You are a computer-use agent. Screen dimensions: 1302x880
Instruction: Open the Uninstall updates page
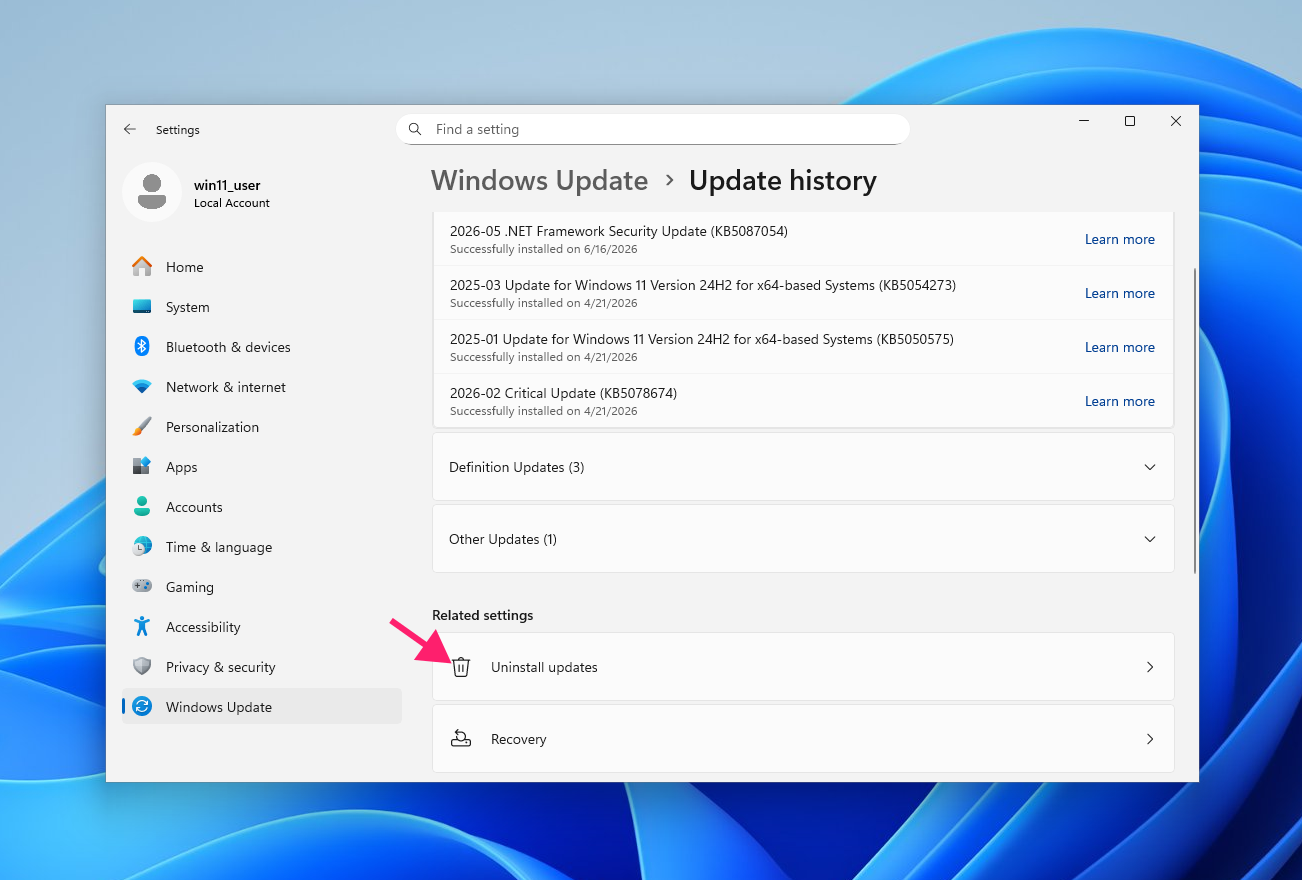coord(803,667)
